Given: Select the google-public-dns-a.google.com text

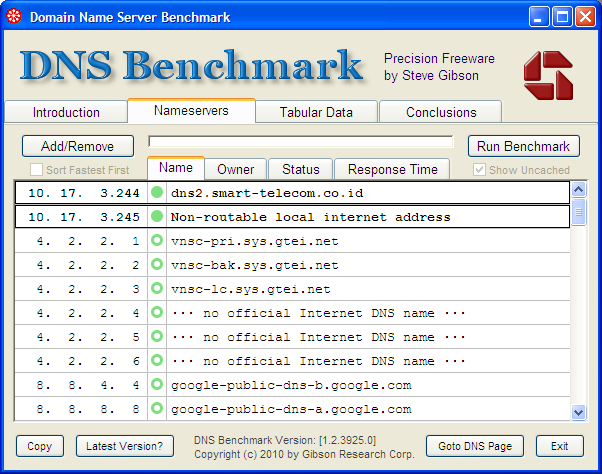Looking at the screenshot, I should pyautogui.click(x=291, y=409).
